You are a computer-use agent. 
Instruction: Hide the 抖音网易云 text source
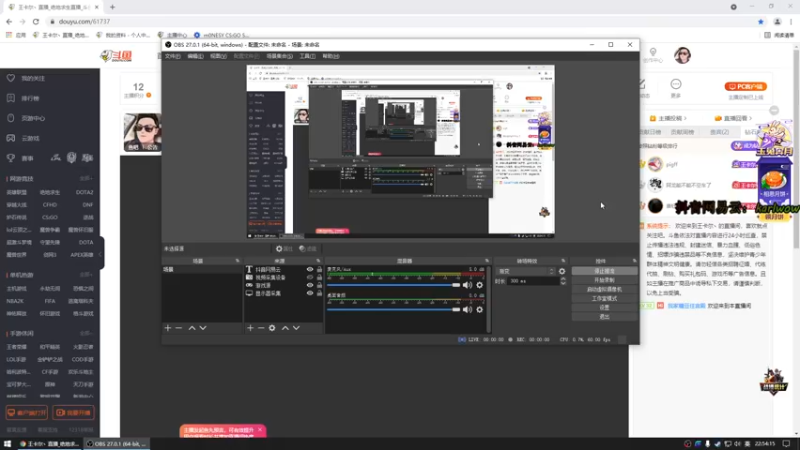pyautogui.click(x=310, y=269)
